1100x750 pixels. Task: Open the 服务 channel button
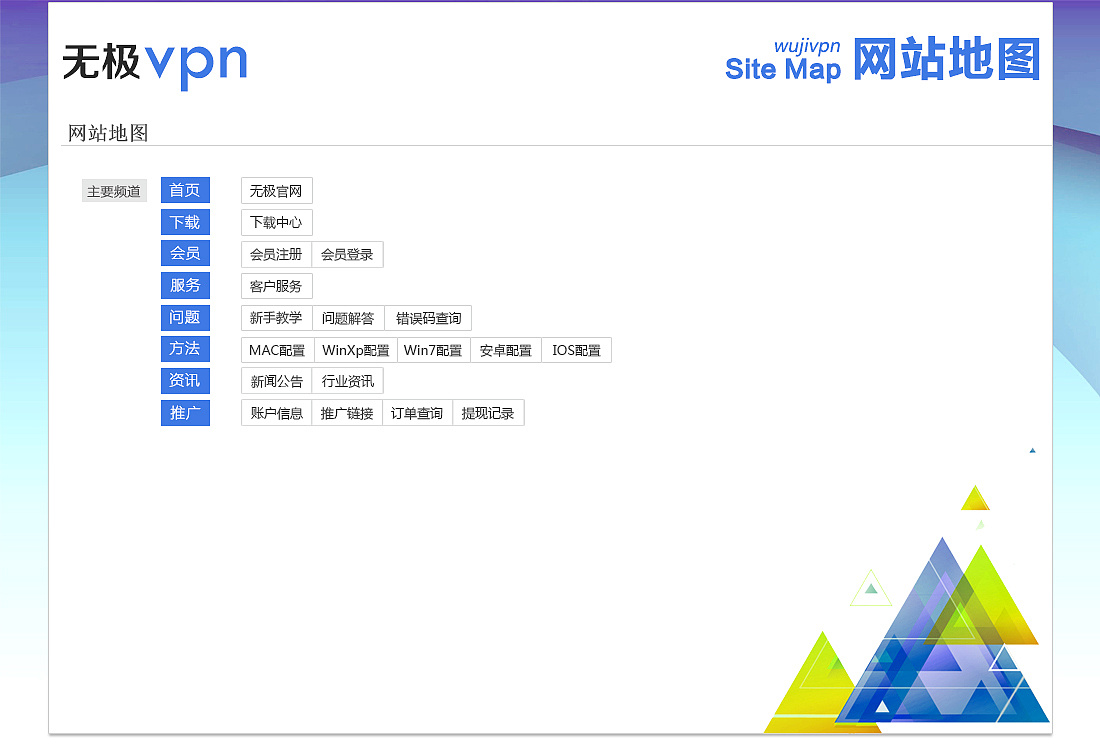185,285
